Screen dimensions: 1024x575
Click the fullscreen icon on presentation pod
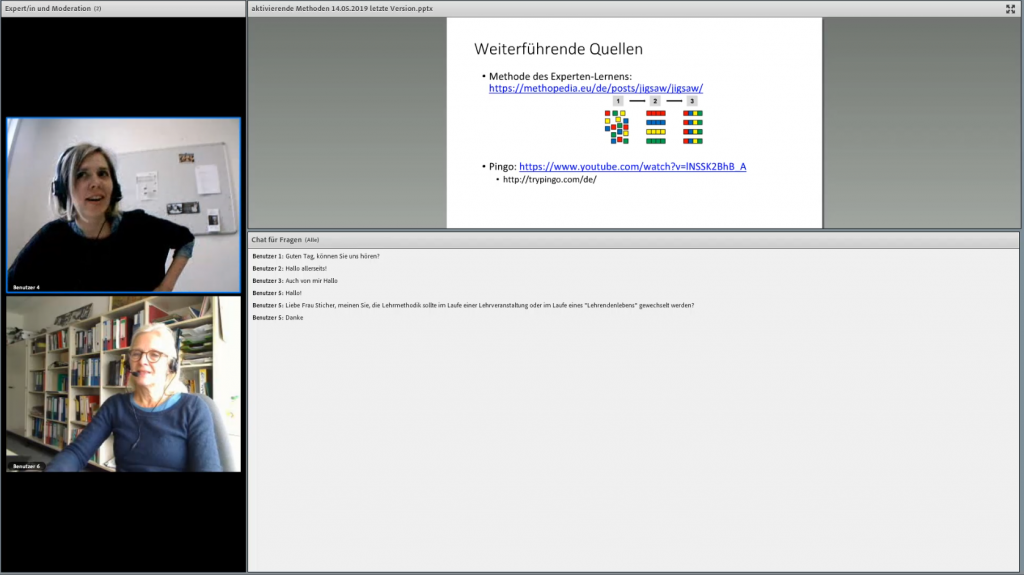click(1010, 9)
